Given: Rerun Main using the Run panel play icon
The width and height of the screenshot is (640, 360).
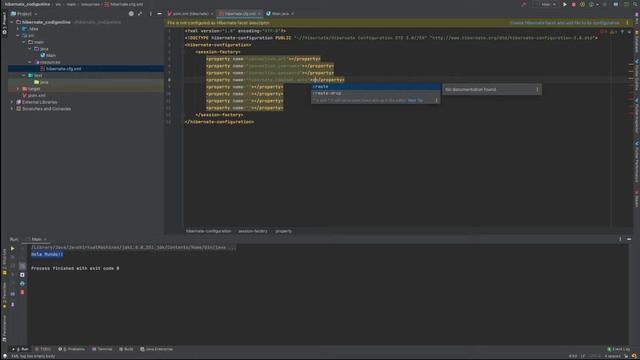Looking at the screenshot, I should [13, 248].
